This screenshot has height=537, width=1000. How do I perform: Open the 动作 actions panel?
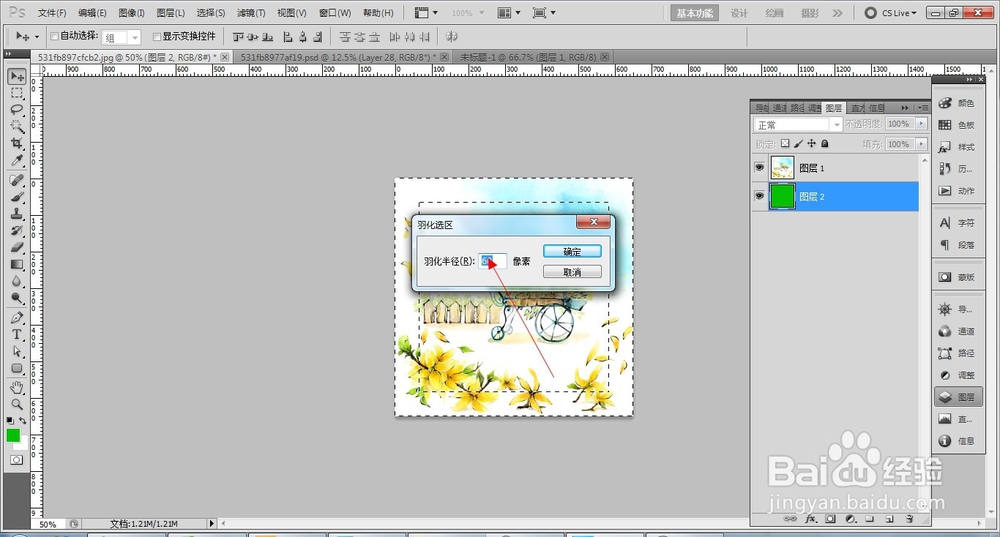[x=957, y=191]
